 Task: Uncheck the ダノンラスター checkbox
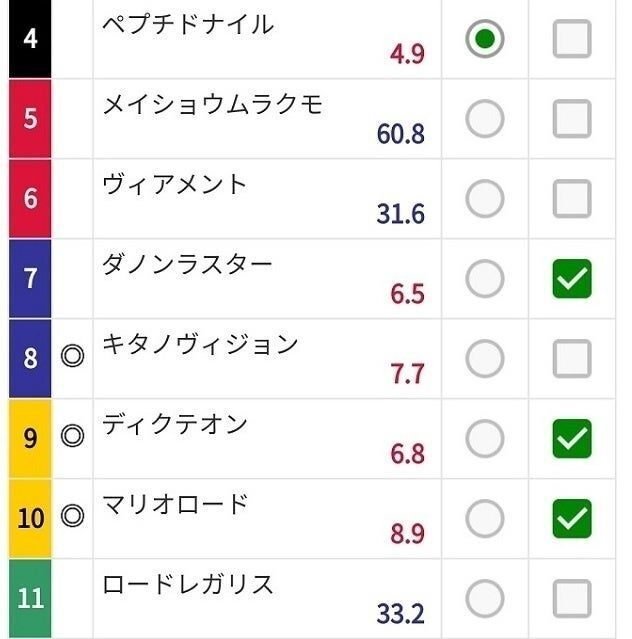tap(572, 279)
